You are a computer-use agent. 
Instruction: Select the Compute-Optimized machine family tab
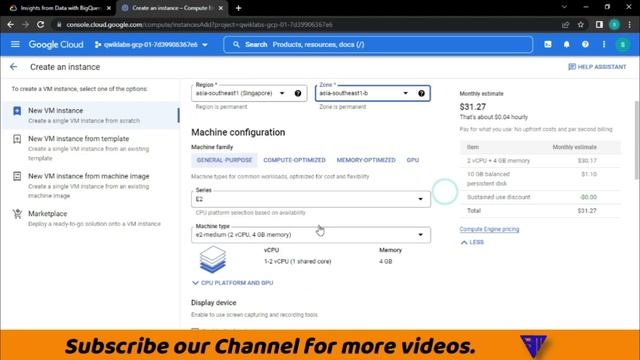294,160
